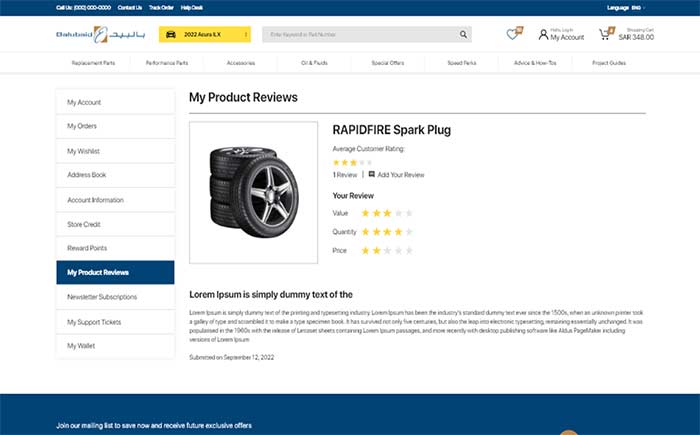This screenshot has height=435, width=700.
Task: Click the car icon in vehicle selector
Action: pos(171,34)
